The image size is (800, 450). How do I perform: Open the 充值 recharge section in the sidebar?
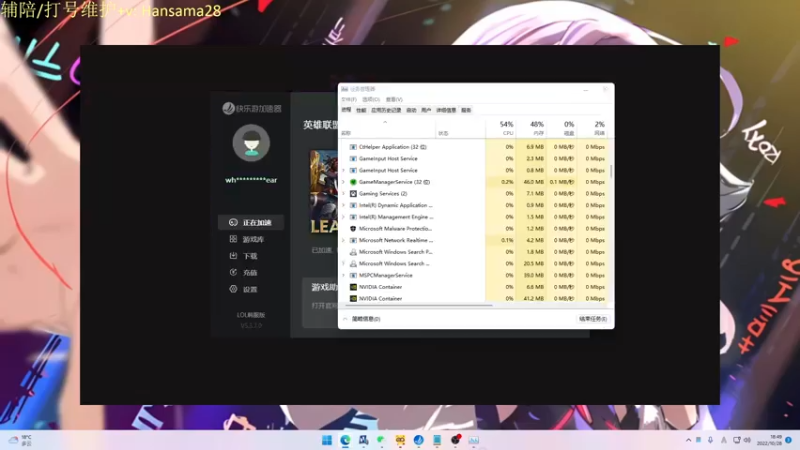244,272
